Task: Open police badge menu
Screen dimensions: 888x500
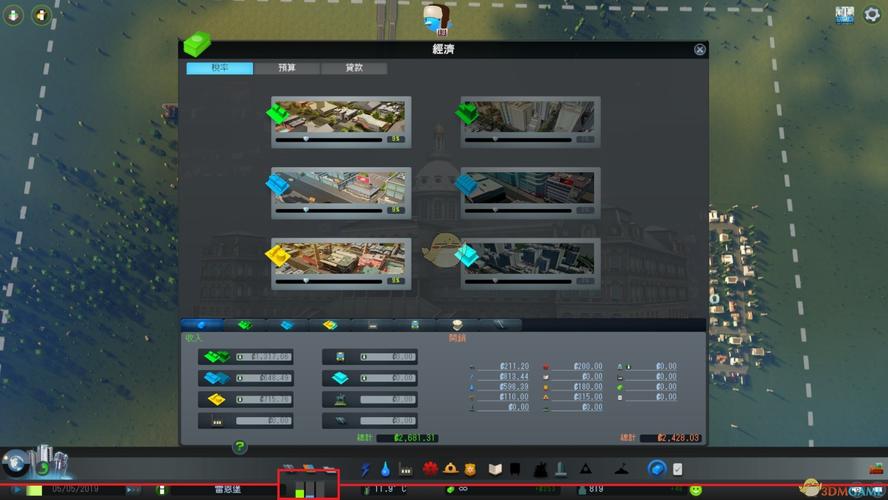Action: [x=470, y=469]
